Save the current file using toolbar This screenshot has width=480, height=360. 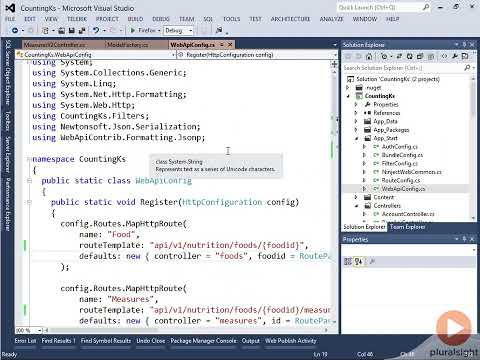tap(71, 30)
